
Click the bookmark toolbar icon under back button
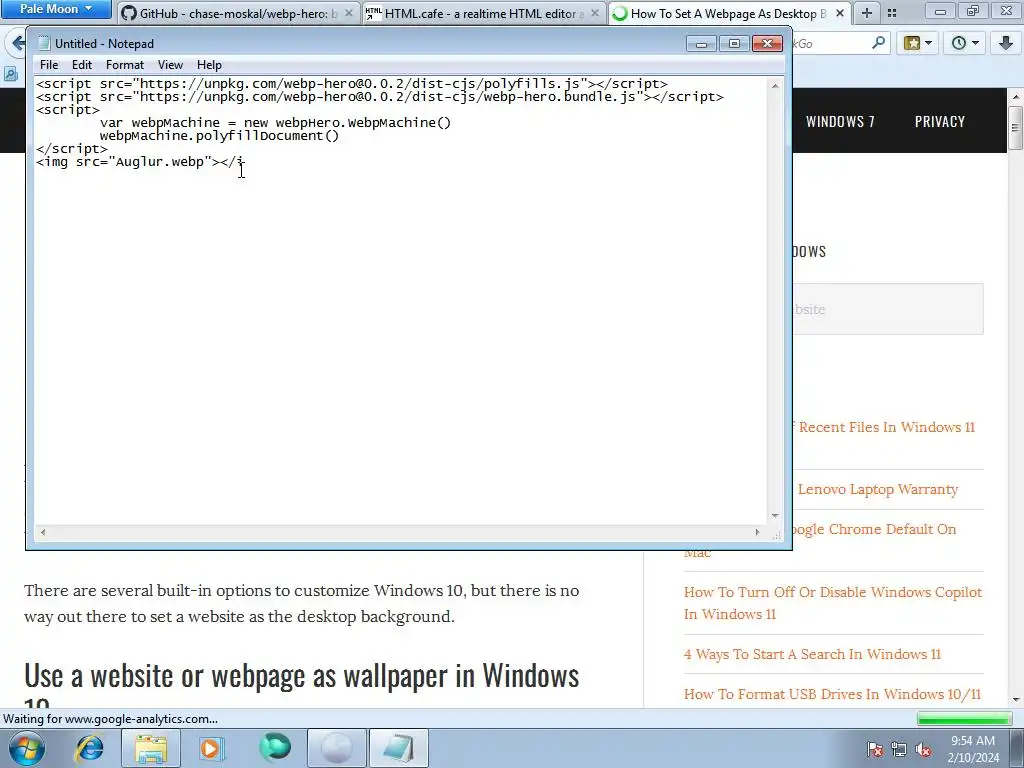tap(10, 74)
